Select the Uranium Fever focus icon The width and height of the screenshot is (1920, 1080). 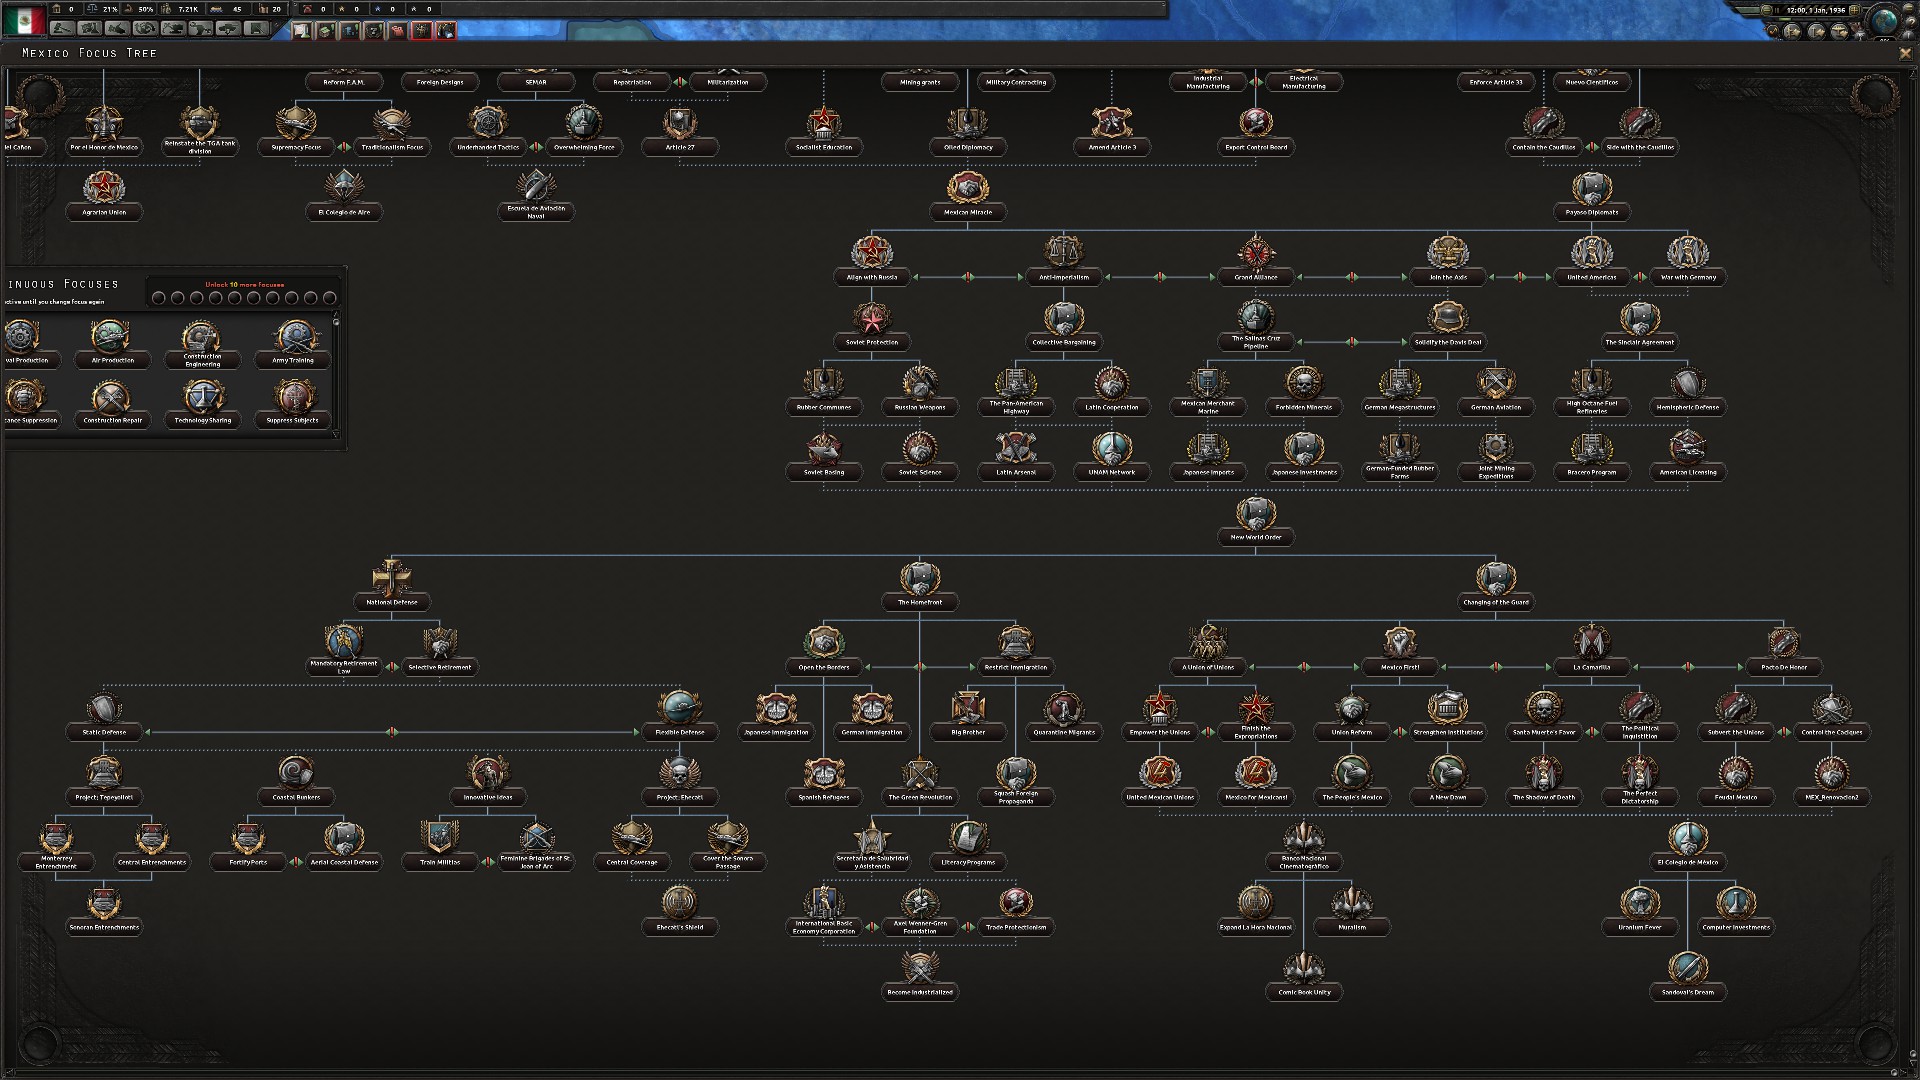pyautogui.click(x=1640, y=902)
